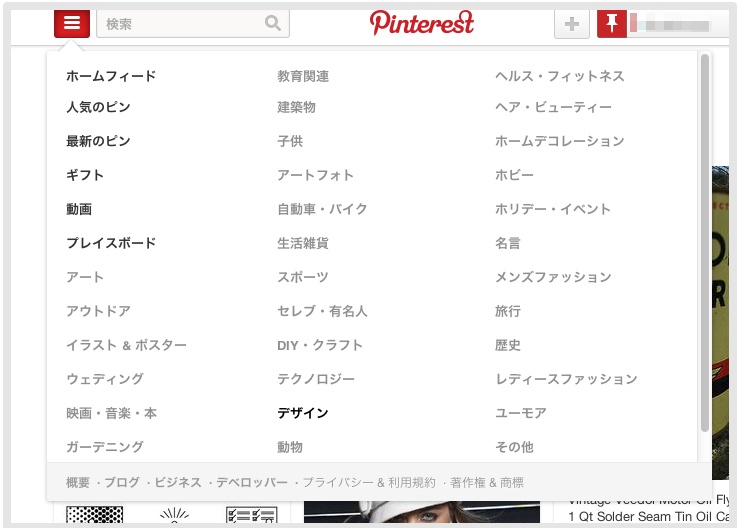Choose the スポーツ category
The height and width of the screenshot is (528, 742).
[x=303, y=277]
